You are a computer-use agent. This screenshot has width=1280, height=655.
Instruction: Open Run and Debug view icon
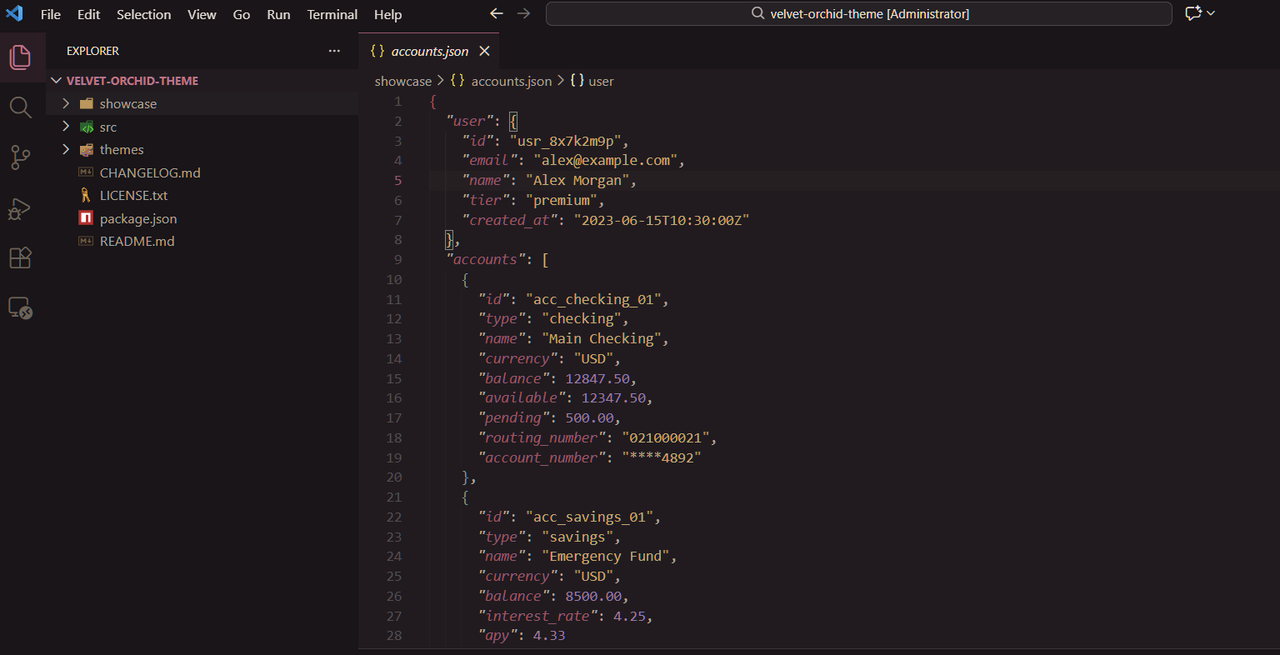(x=20, y=208)
